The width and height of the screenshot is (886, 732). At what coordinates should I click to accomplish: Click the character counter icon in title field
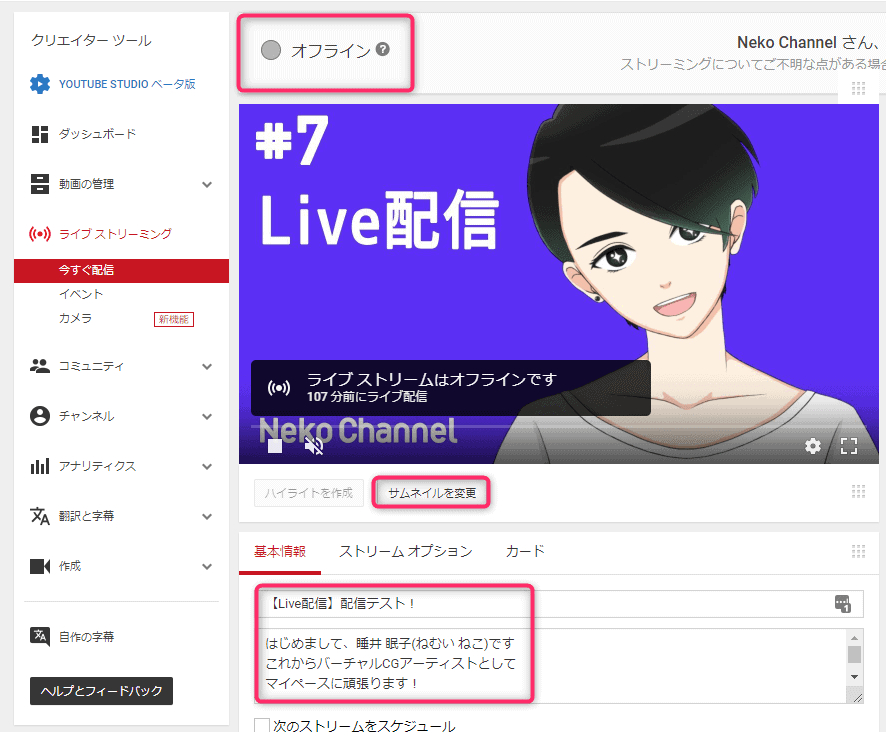[841, 603]
